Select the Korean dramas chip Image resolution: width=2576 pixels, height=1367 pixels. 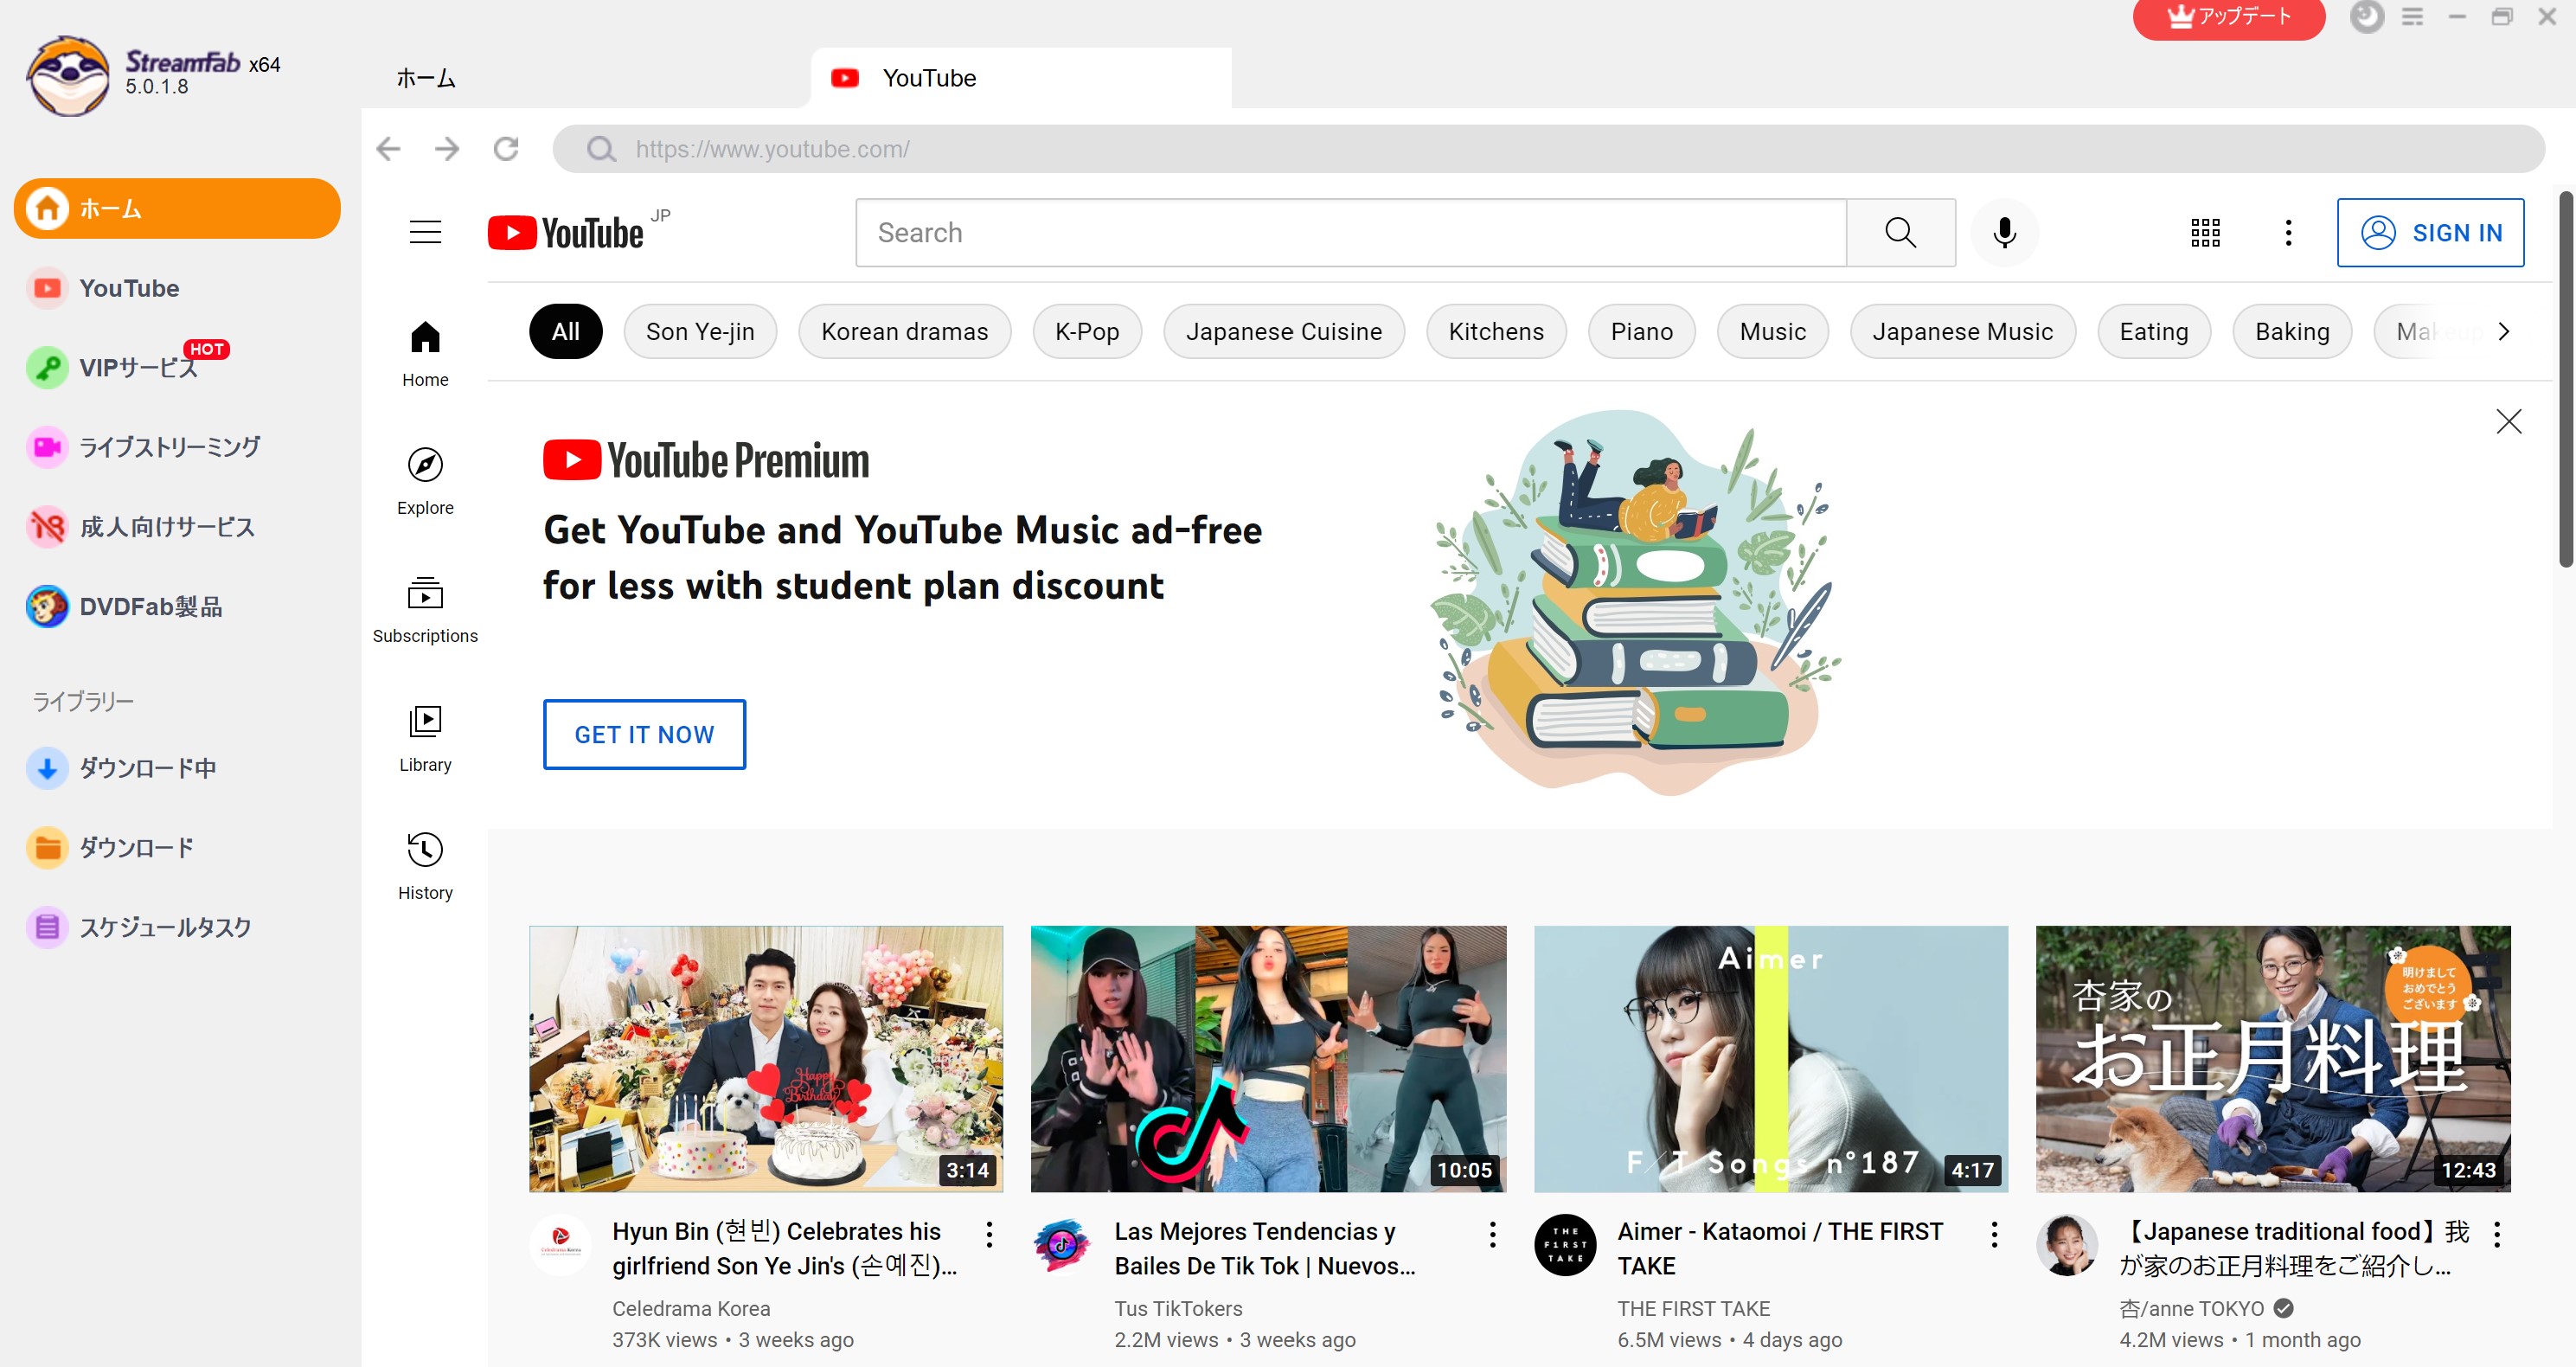(x=904, y=331)
